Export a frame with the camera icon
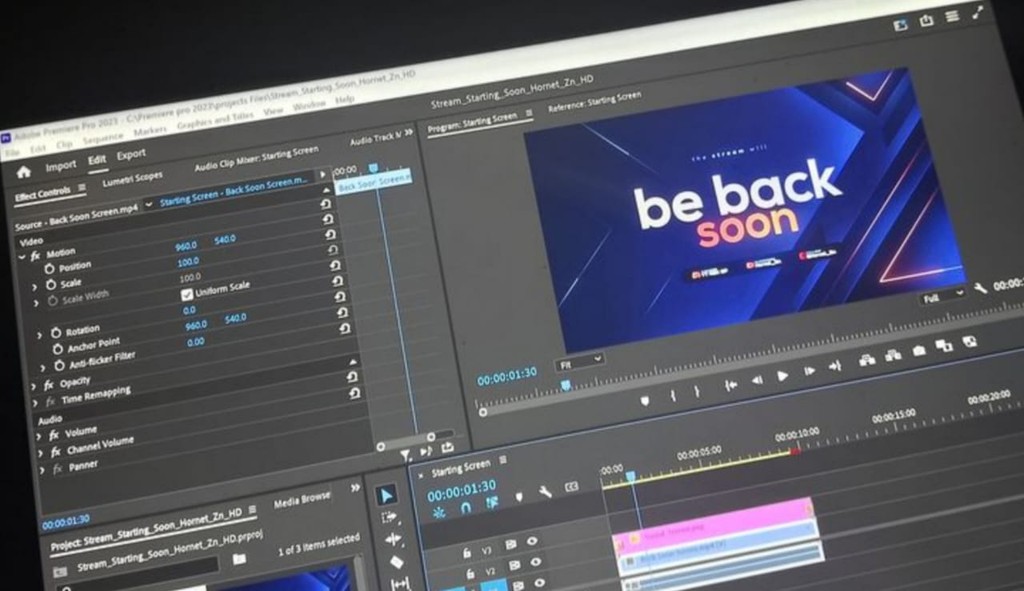This screenshot has width=1024, height=591. tap(918, 351)
